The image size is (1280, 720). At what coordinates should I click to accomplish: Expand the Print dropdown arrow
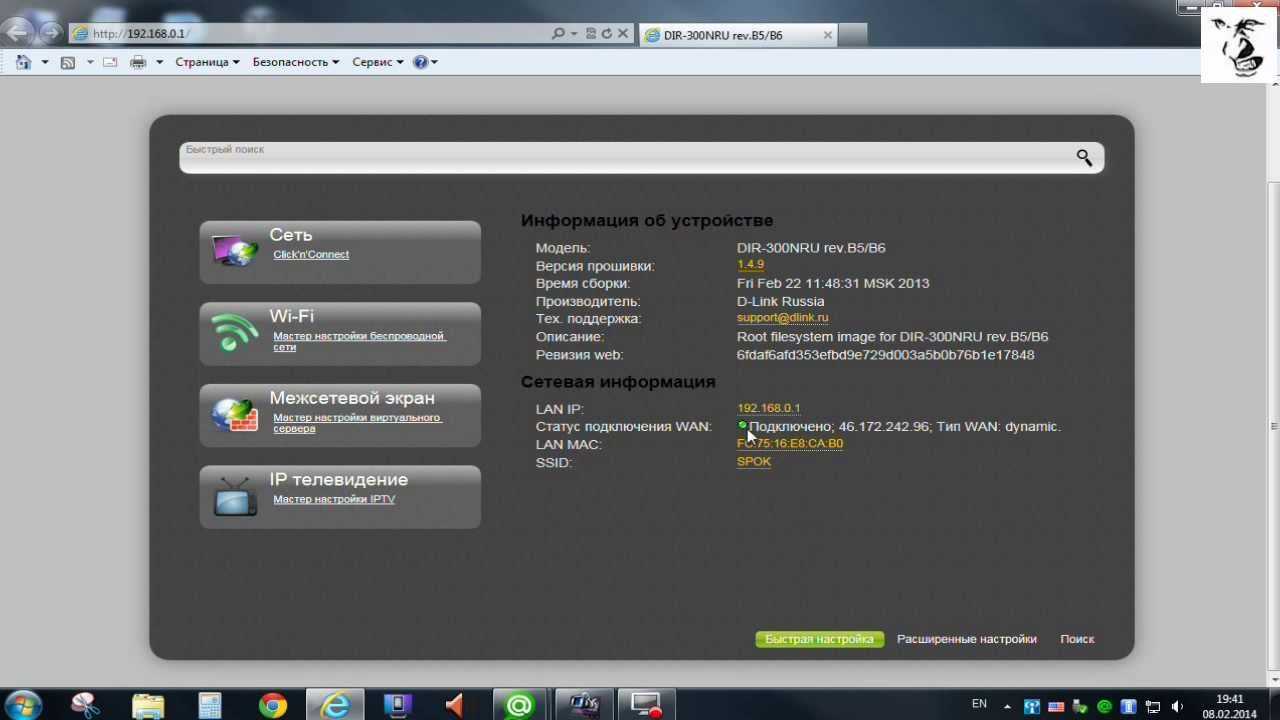pyautogui.click(x=159, y=62)
